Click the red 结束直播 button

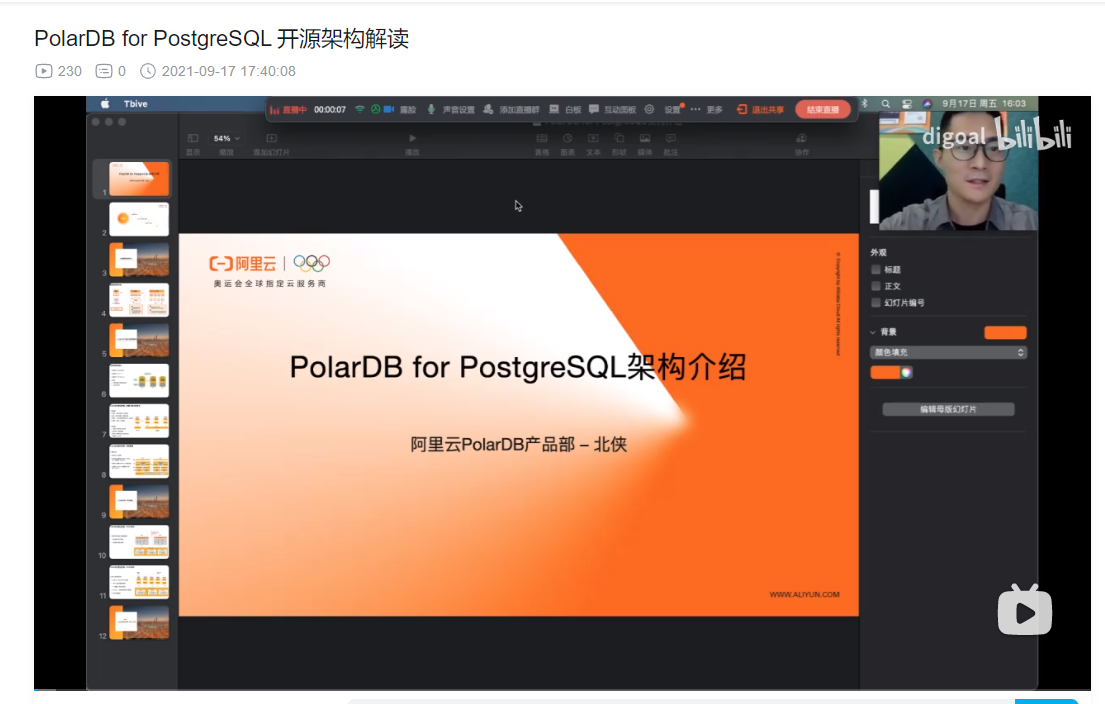pos(822,109)
